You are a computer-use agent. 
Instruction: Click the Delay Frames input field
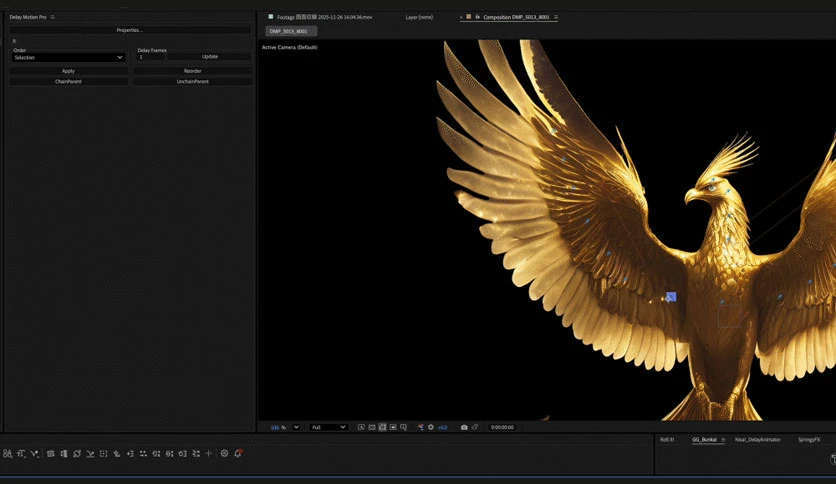(x=151, y=57)
